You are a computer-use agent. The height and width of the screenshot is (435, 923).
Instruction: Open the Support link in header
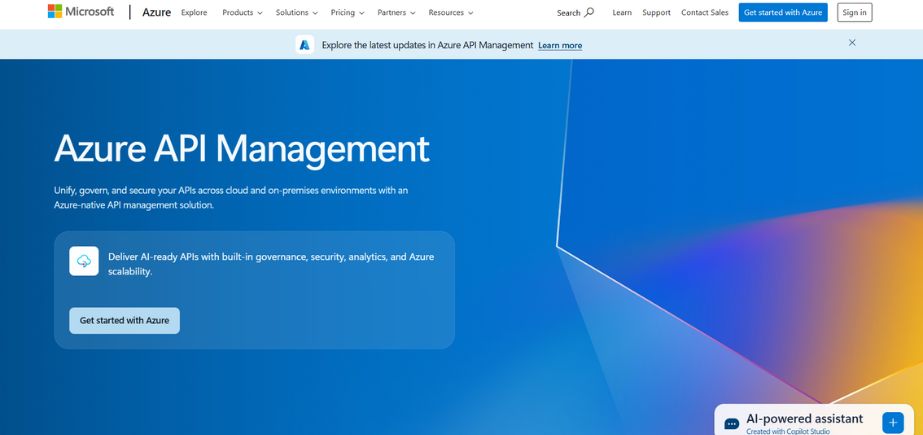tap(656, 12)
